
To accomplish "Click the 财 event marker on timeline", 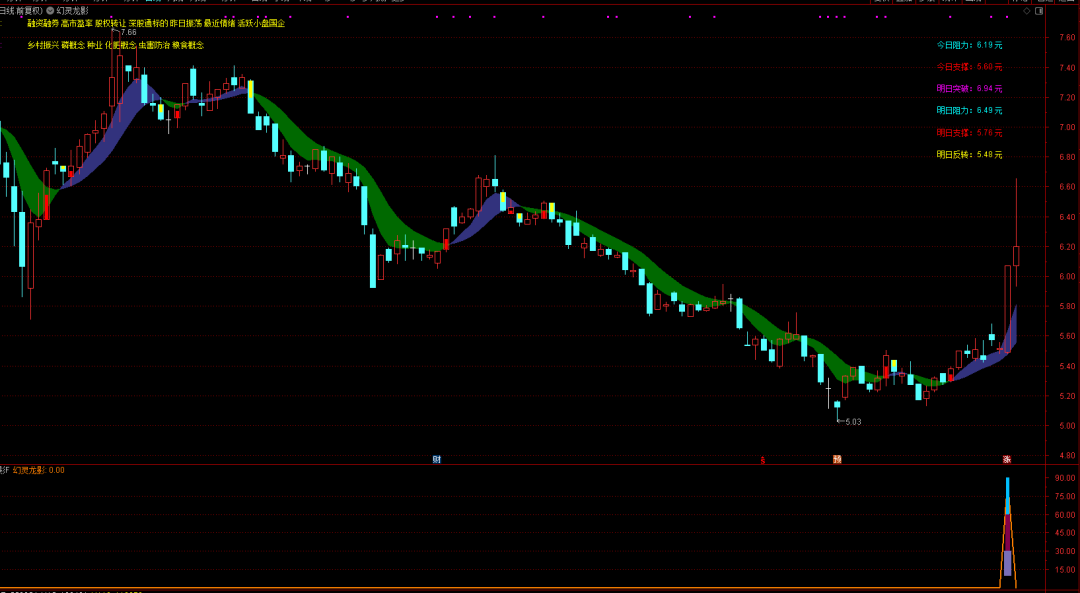I will [437, 459].
